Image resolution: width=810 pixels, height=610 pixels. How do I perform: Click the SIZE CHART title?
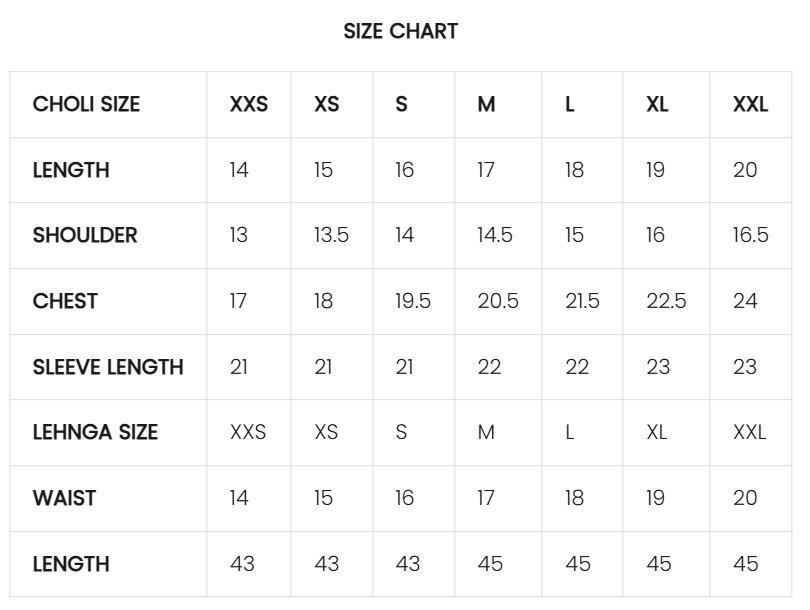pyautogui.click(x=400, y=32)
